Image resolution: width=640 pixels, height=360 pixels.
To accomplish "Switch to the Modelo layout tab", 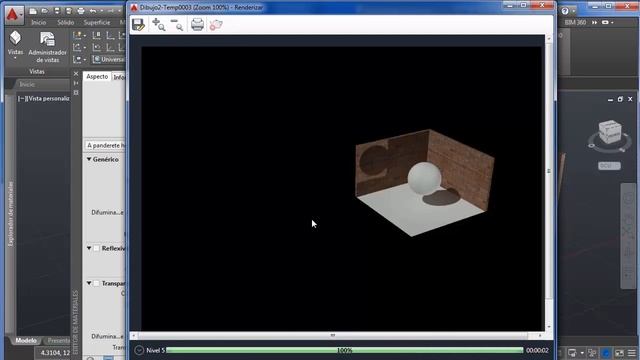I will click(26, 340).
